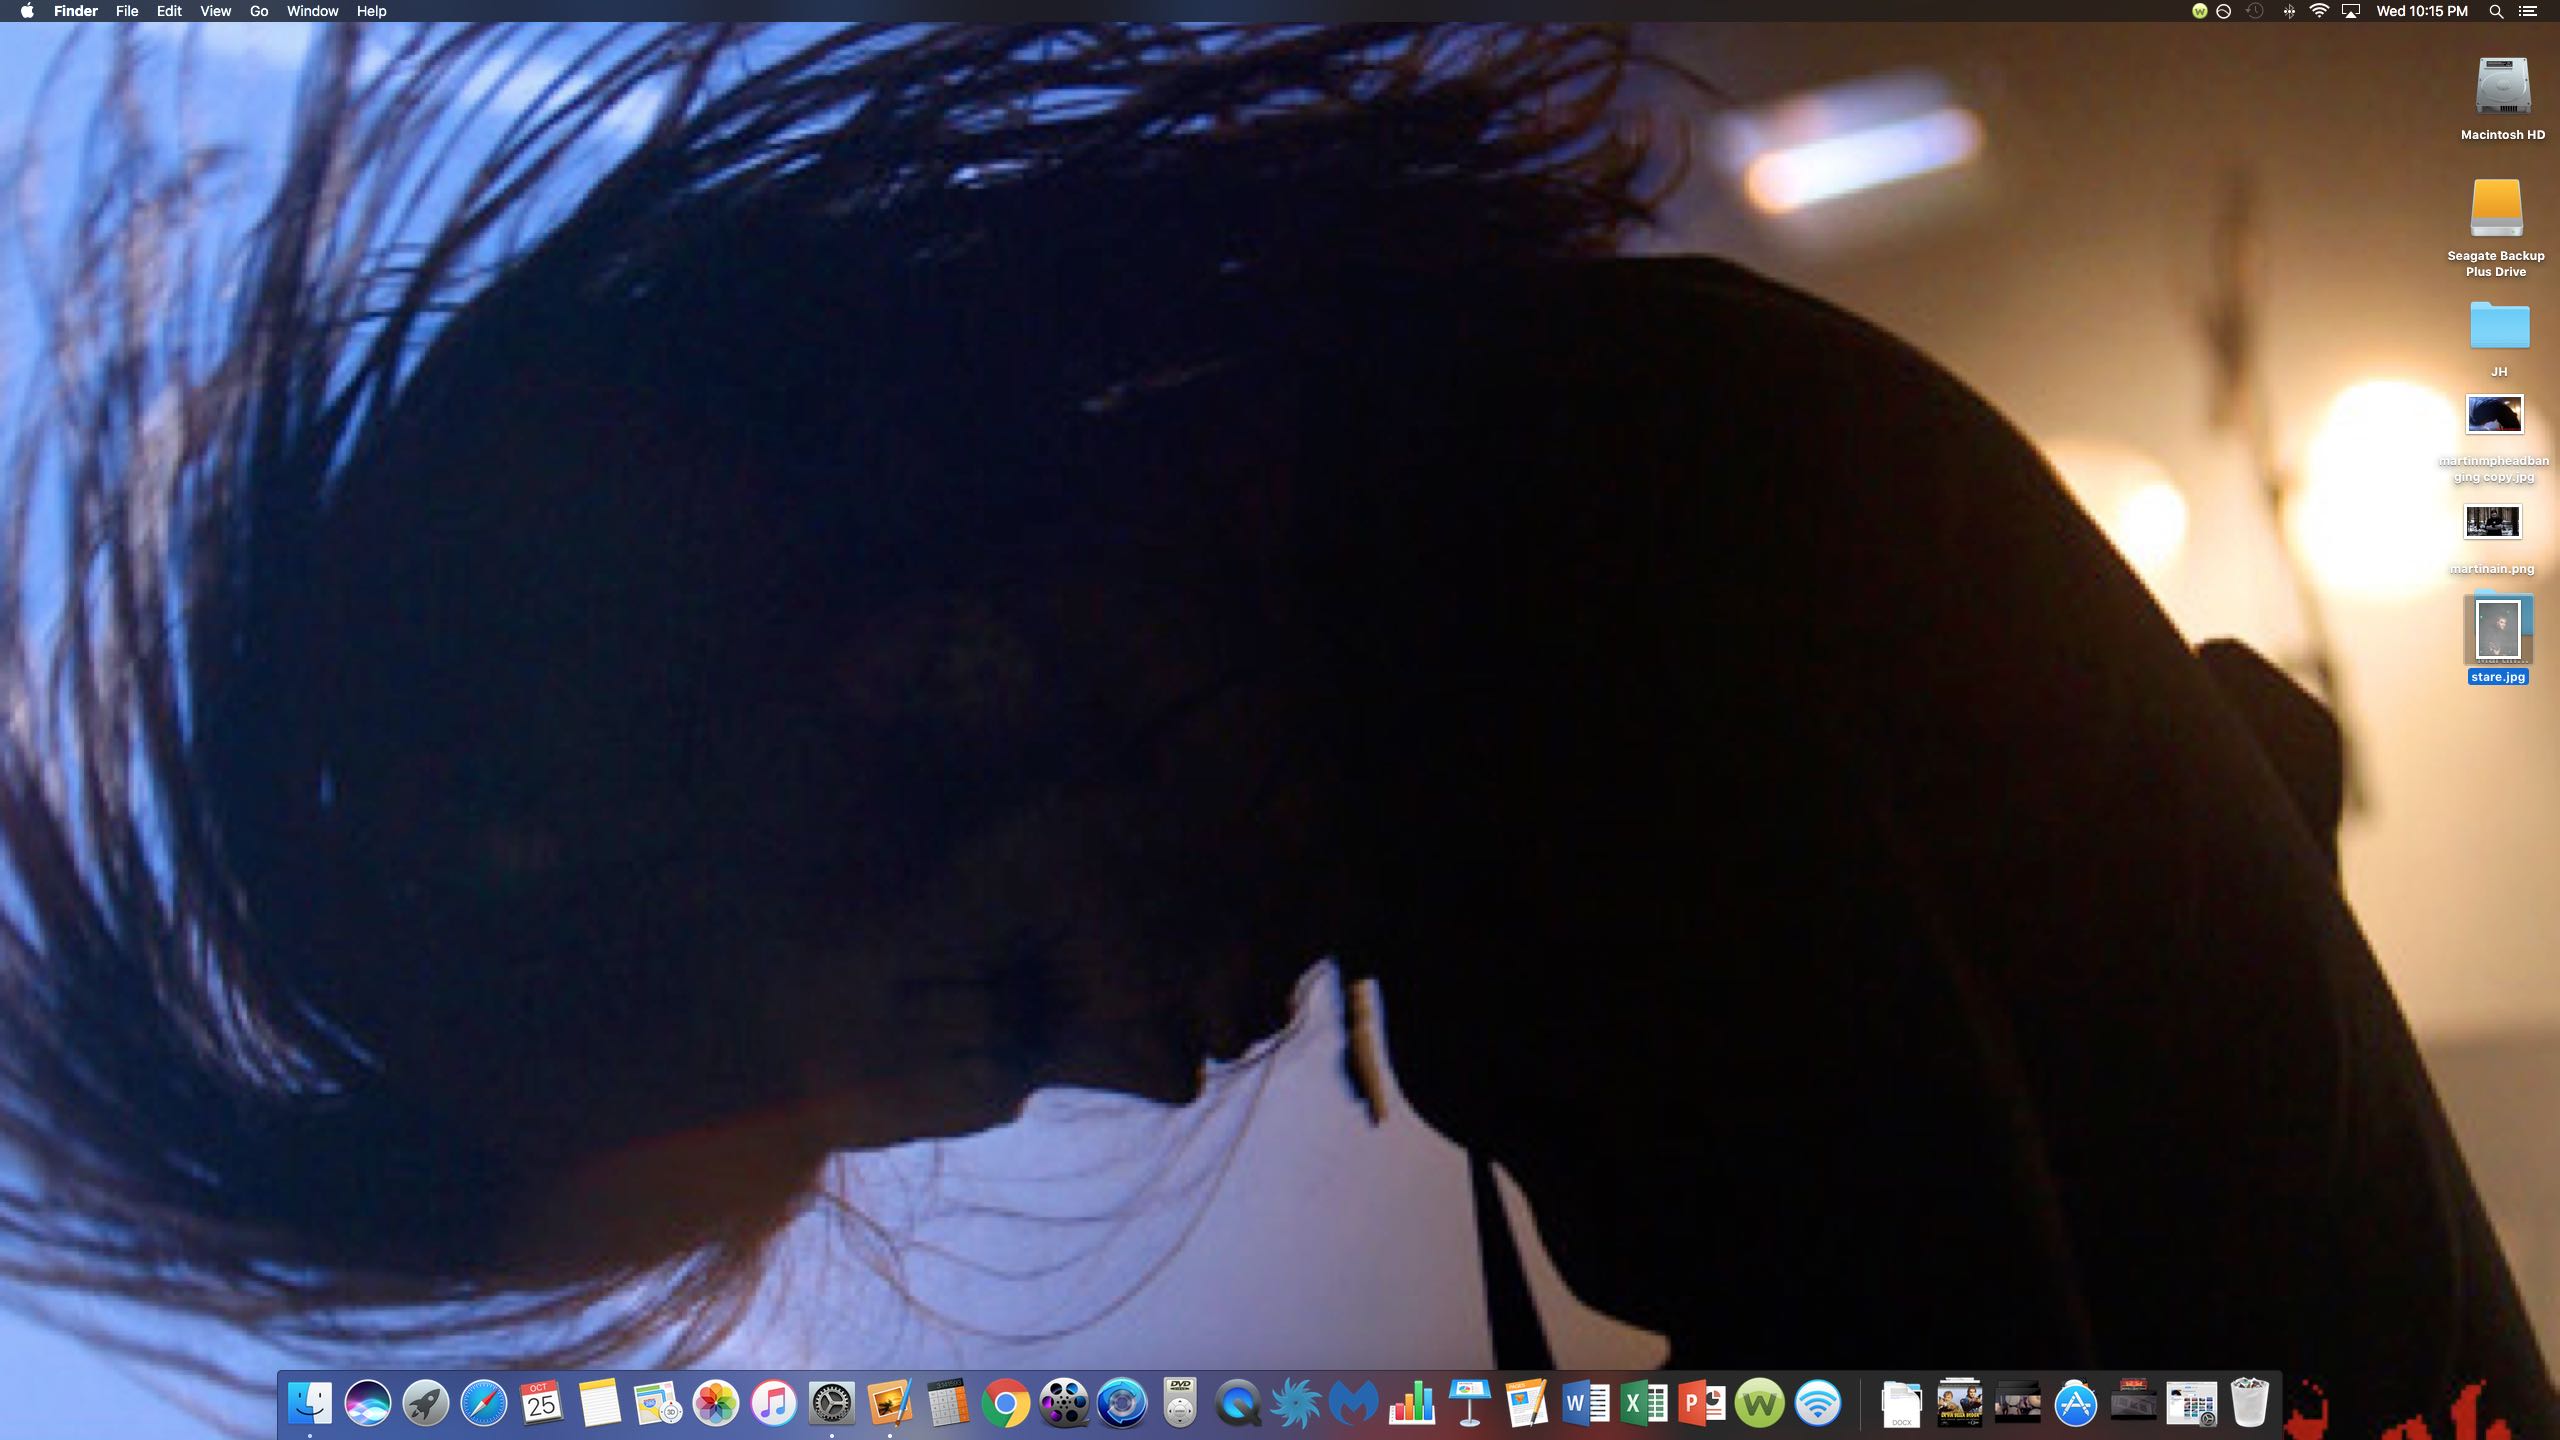Open QuickTime Player
Image resolution: width=2560 pixels, height=1440 pixels.
[x=1238, y=1404]
